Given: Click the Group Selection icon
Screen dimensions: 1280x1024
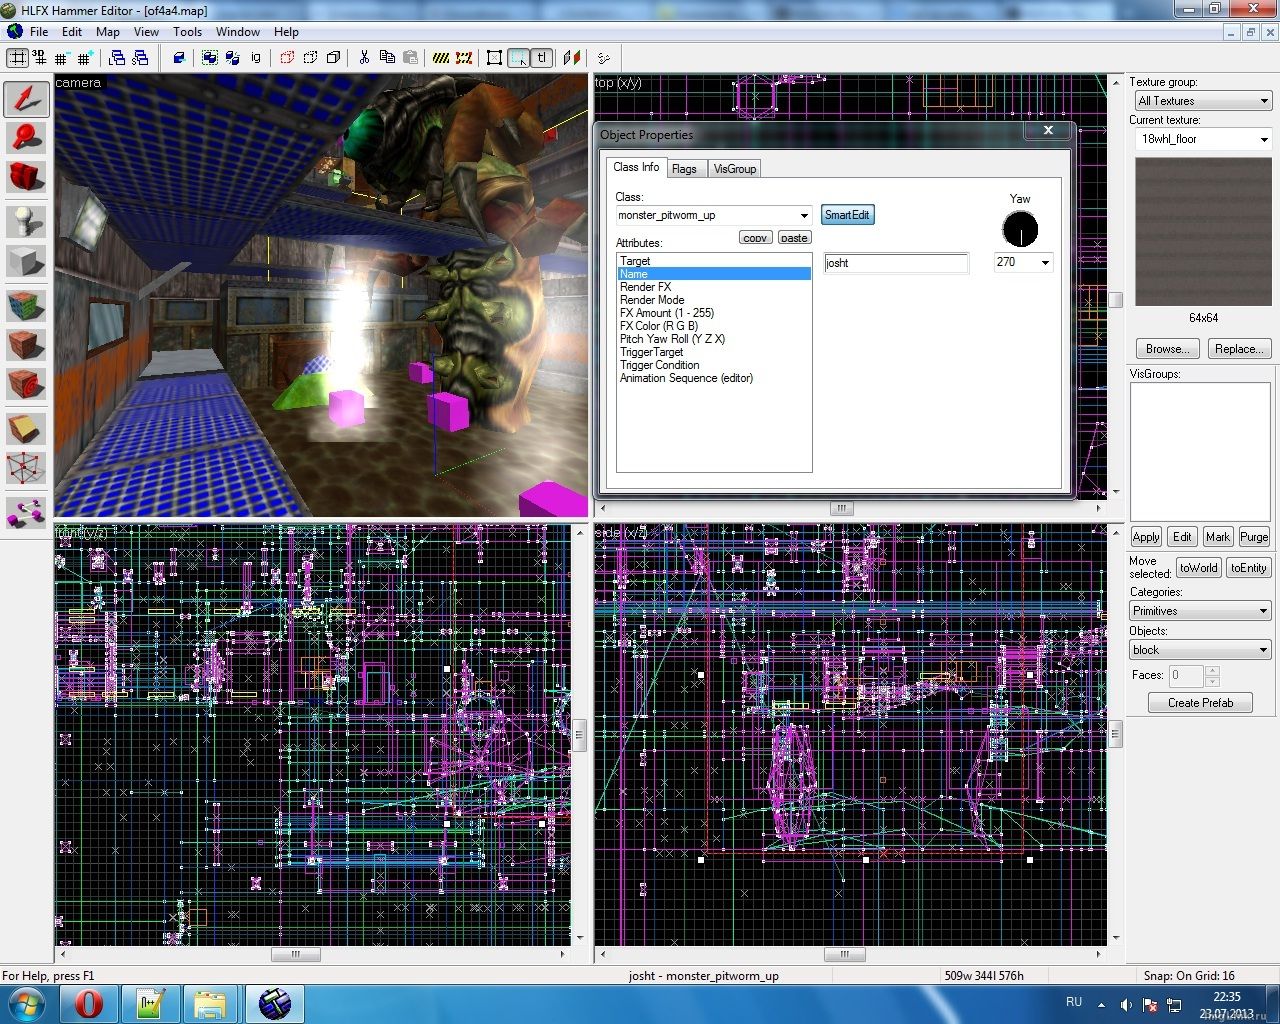Looking at the screenshot, I should 210,58.
